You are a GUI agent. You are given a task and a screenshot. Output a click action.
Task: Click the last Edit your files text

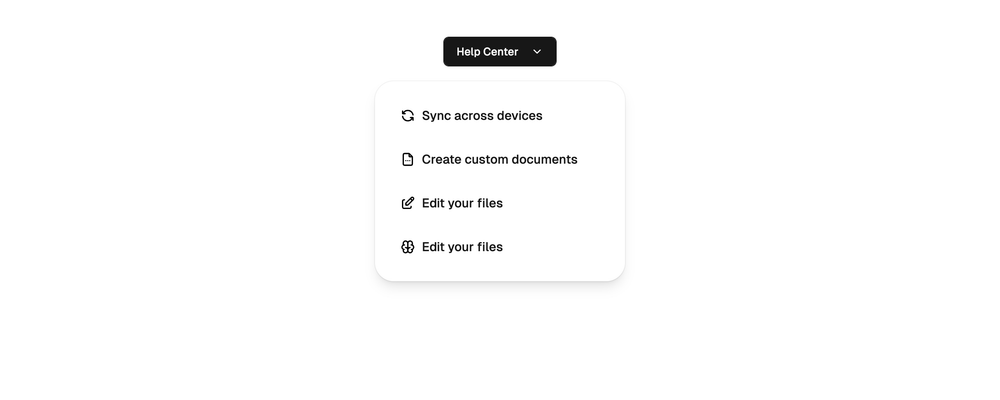(x=462, y=247)
